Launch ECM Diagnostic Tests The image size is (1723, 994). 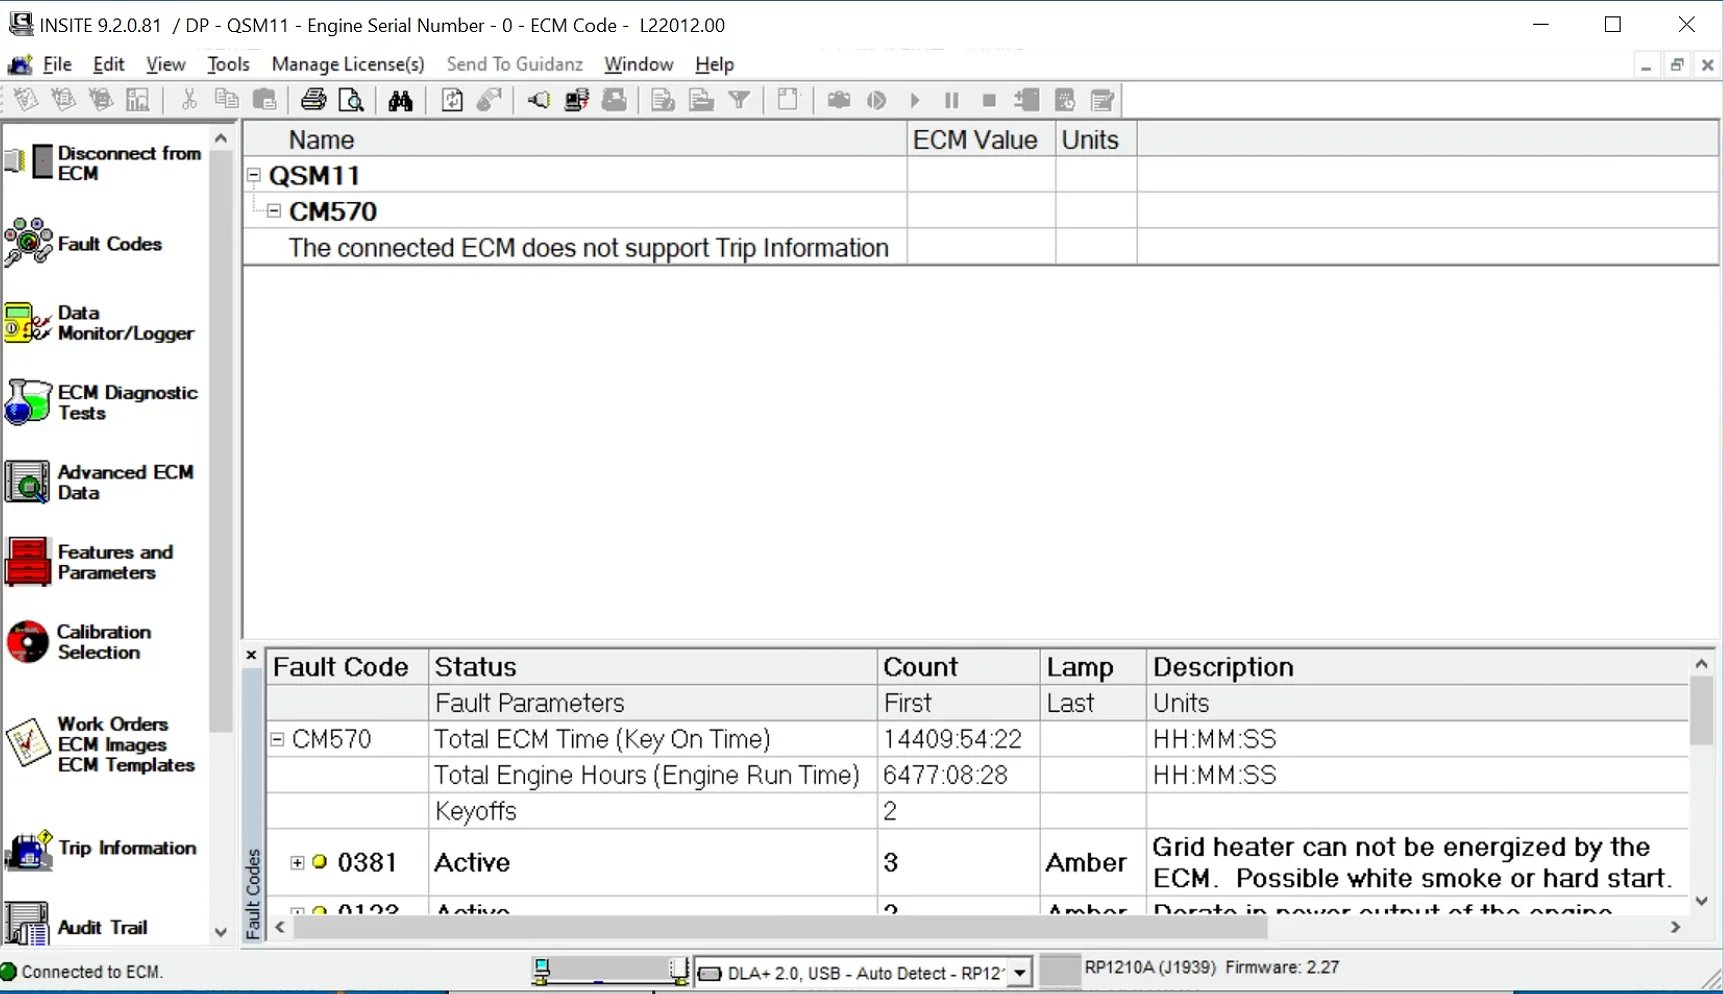[x=101, y=403]
